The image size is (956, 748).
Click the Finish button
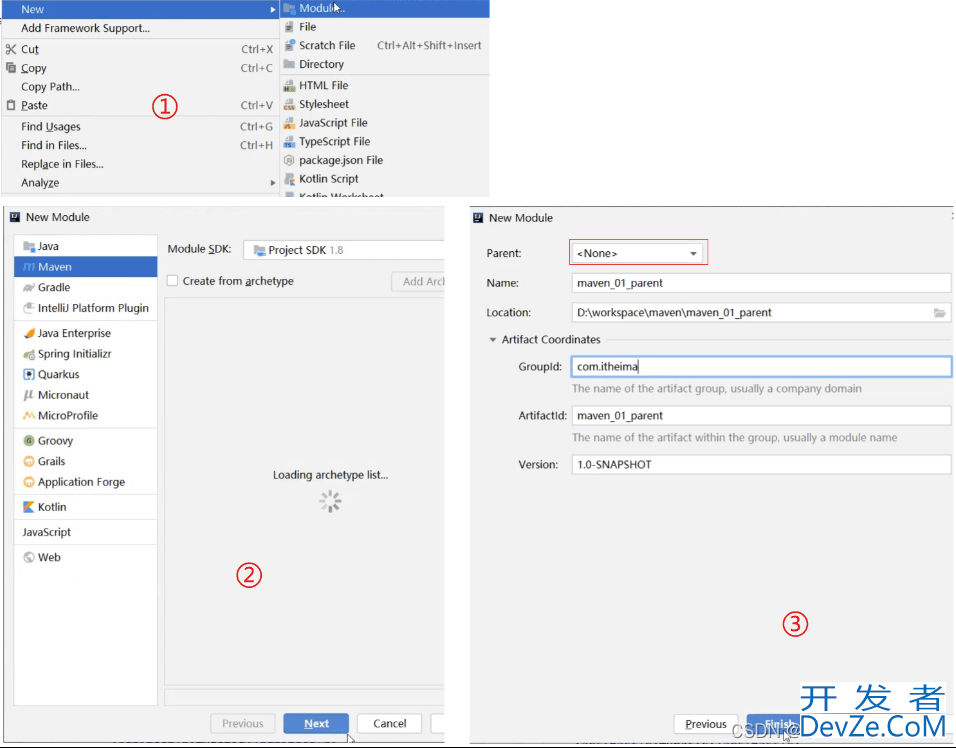[x=779, y=724]
